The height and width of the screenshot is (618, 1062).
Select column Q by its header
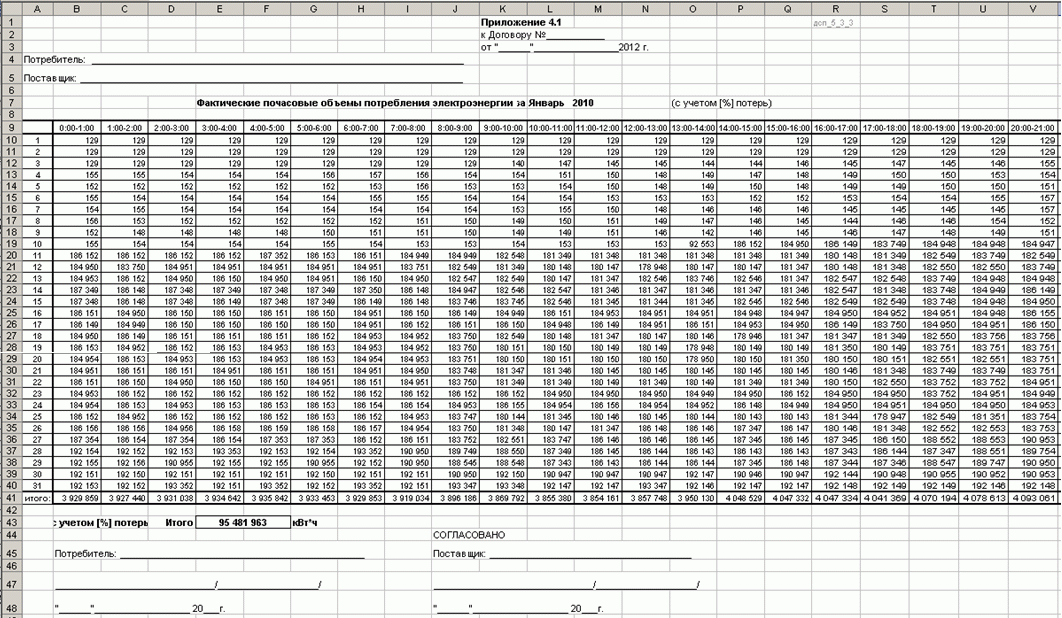click(x=788, y=8)
